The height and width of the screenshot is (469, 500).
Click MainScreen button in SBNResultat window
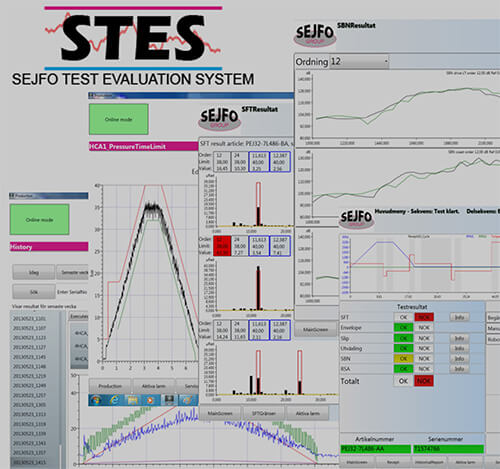click(315, 330)
